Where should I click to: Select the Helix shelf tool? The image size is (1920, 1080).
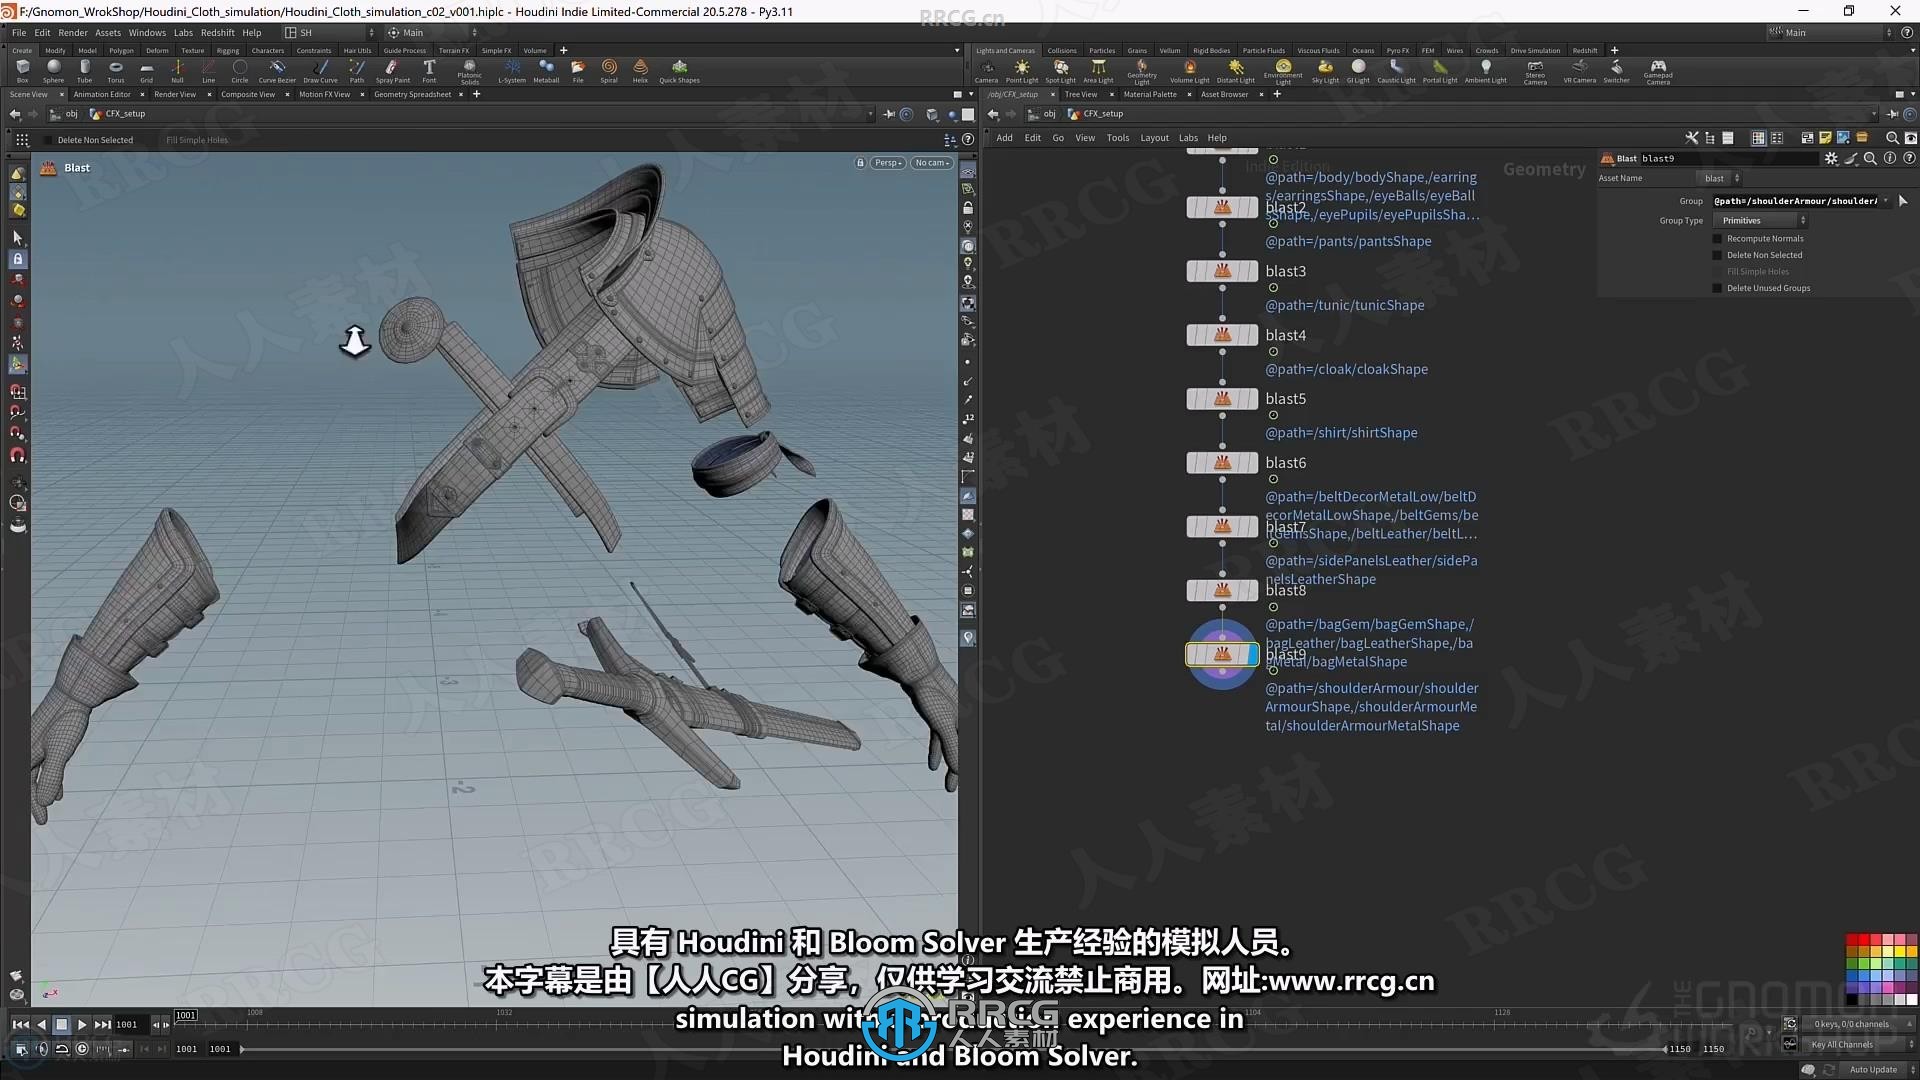pyautogui.click(x=640, y=71)
